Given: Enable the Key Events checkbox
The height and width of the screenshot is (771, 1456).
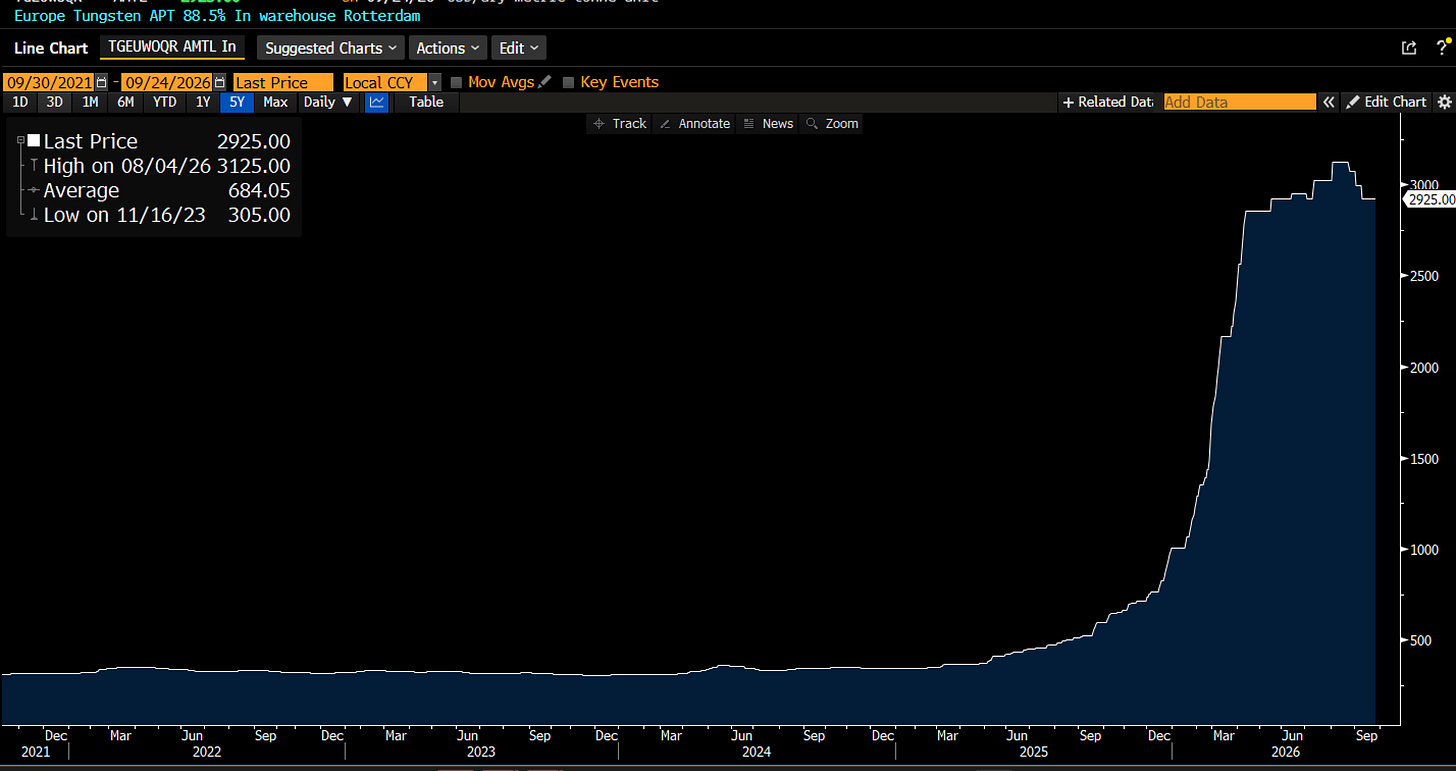Looking at the screenshot, I should click(x=568, y=82).
